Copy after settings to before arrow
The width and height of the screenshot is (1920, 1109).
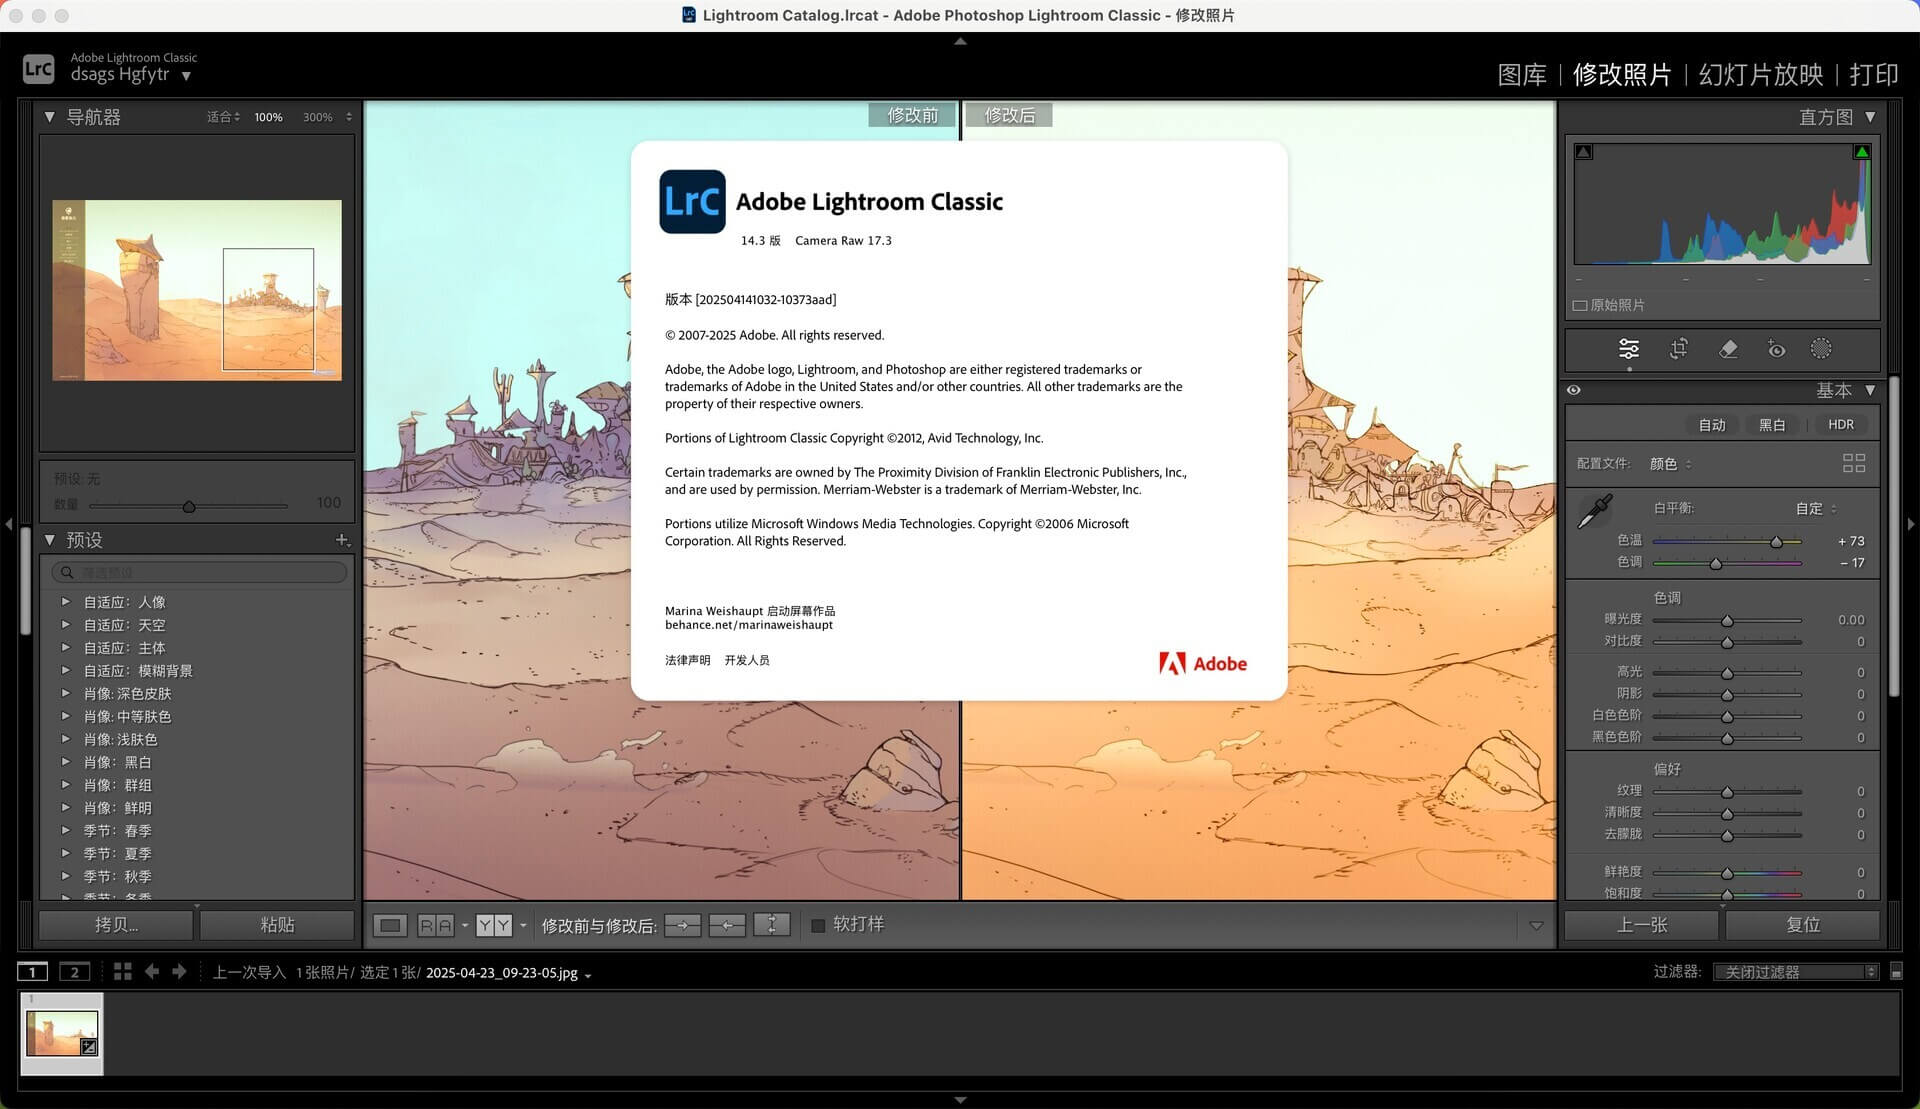click(x=727, y=925)
